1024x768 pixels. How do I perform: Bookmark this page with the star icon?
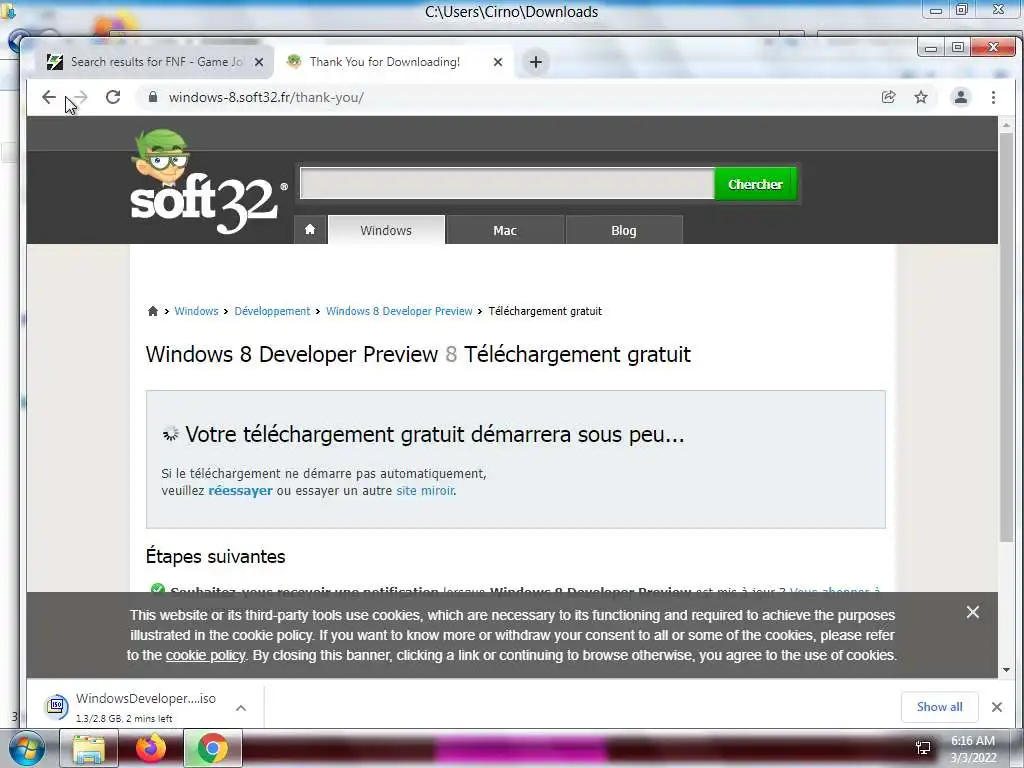pos(921,97)
